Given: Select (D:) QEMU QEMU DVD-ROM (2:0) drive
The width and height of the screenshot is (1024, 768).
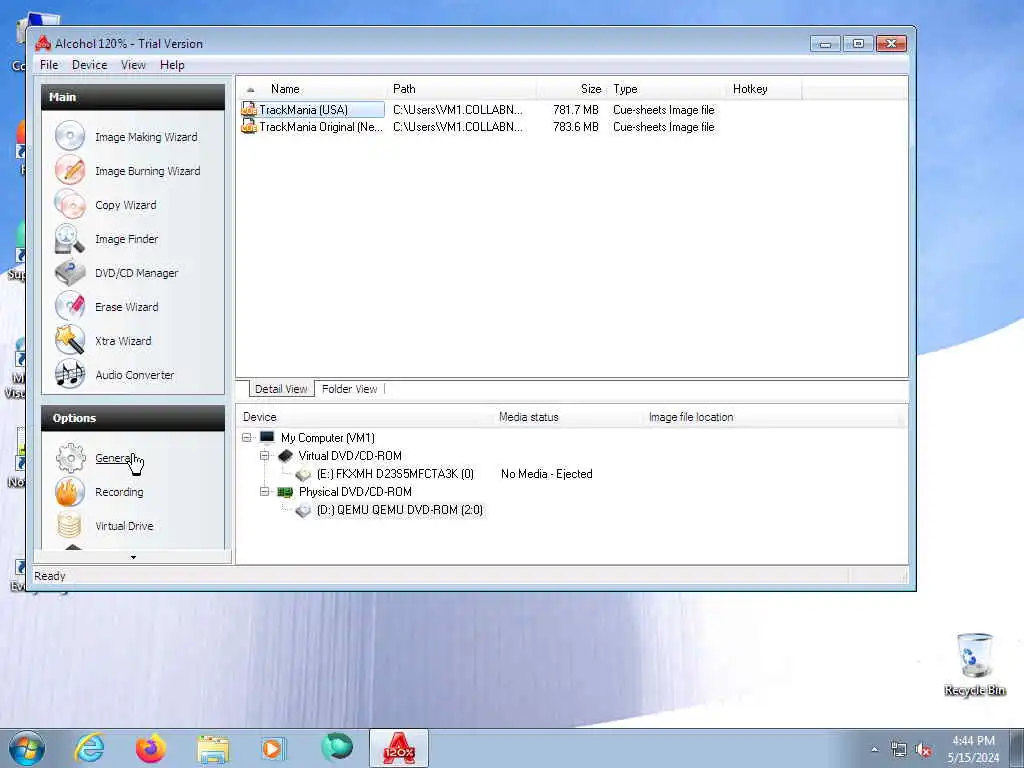Looking at the screenshot, I should coord(400,510).
